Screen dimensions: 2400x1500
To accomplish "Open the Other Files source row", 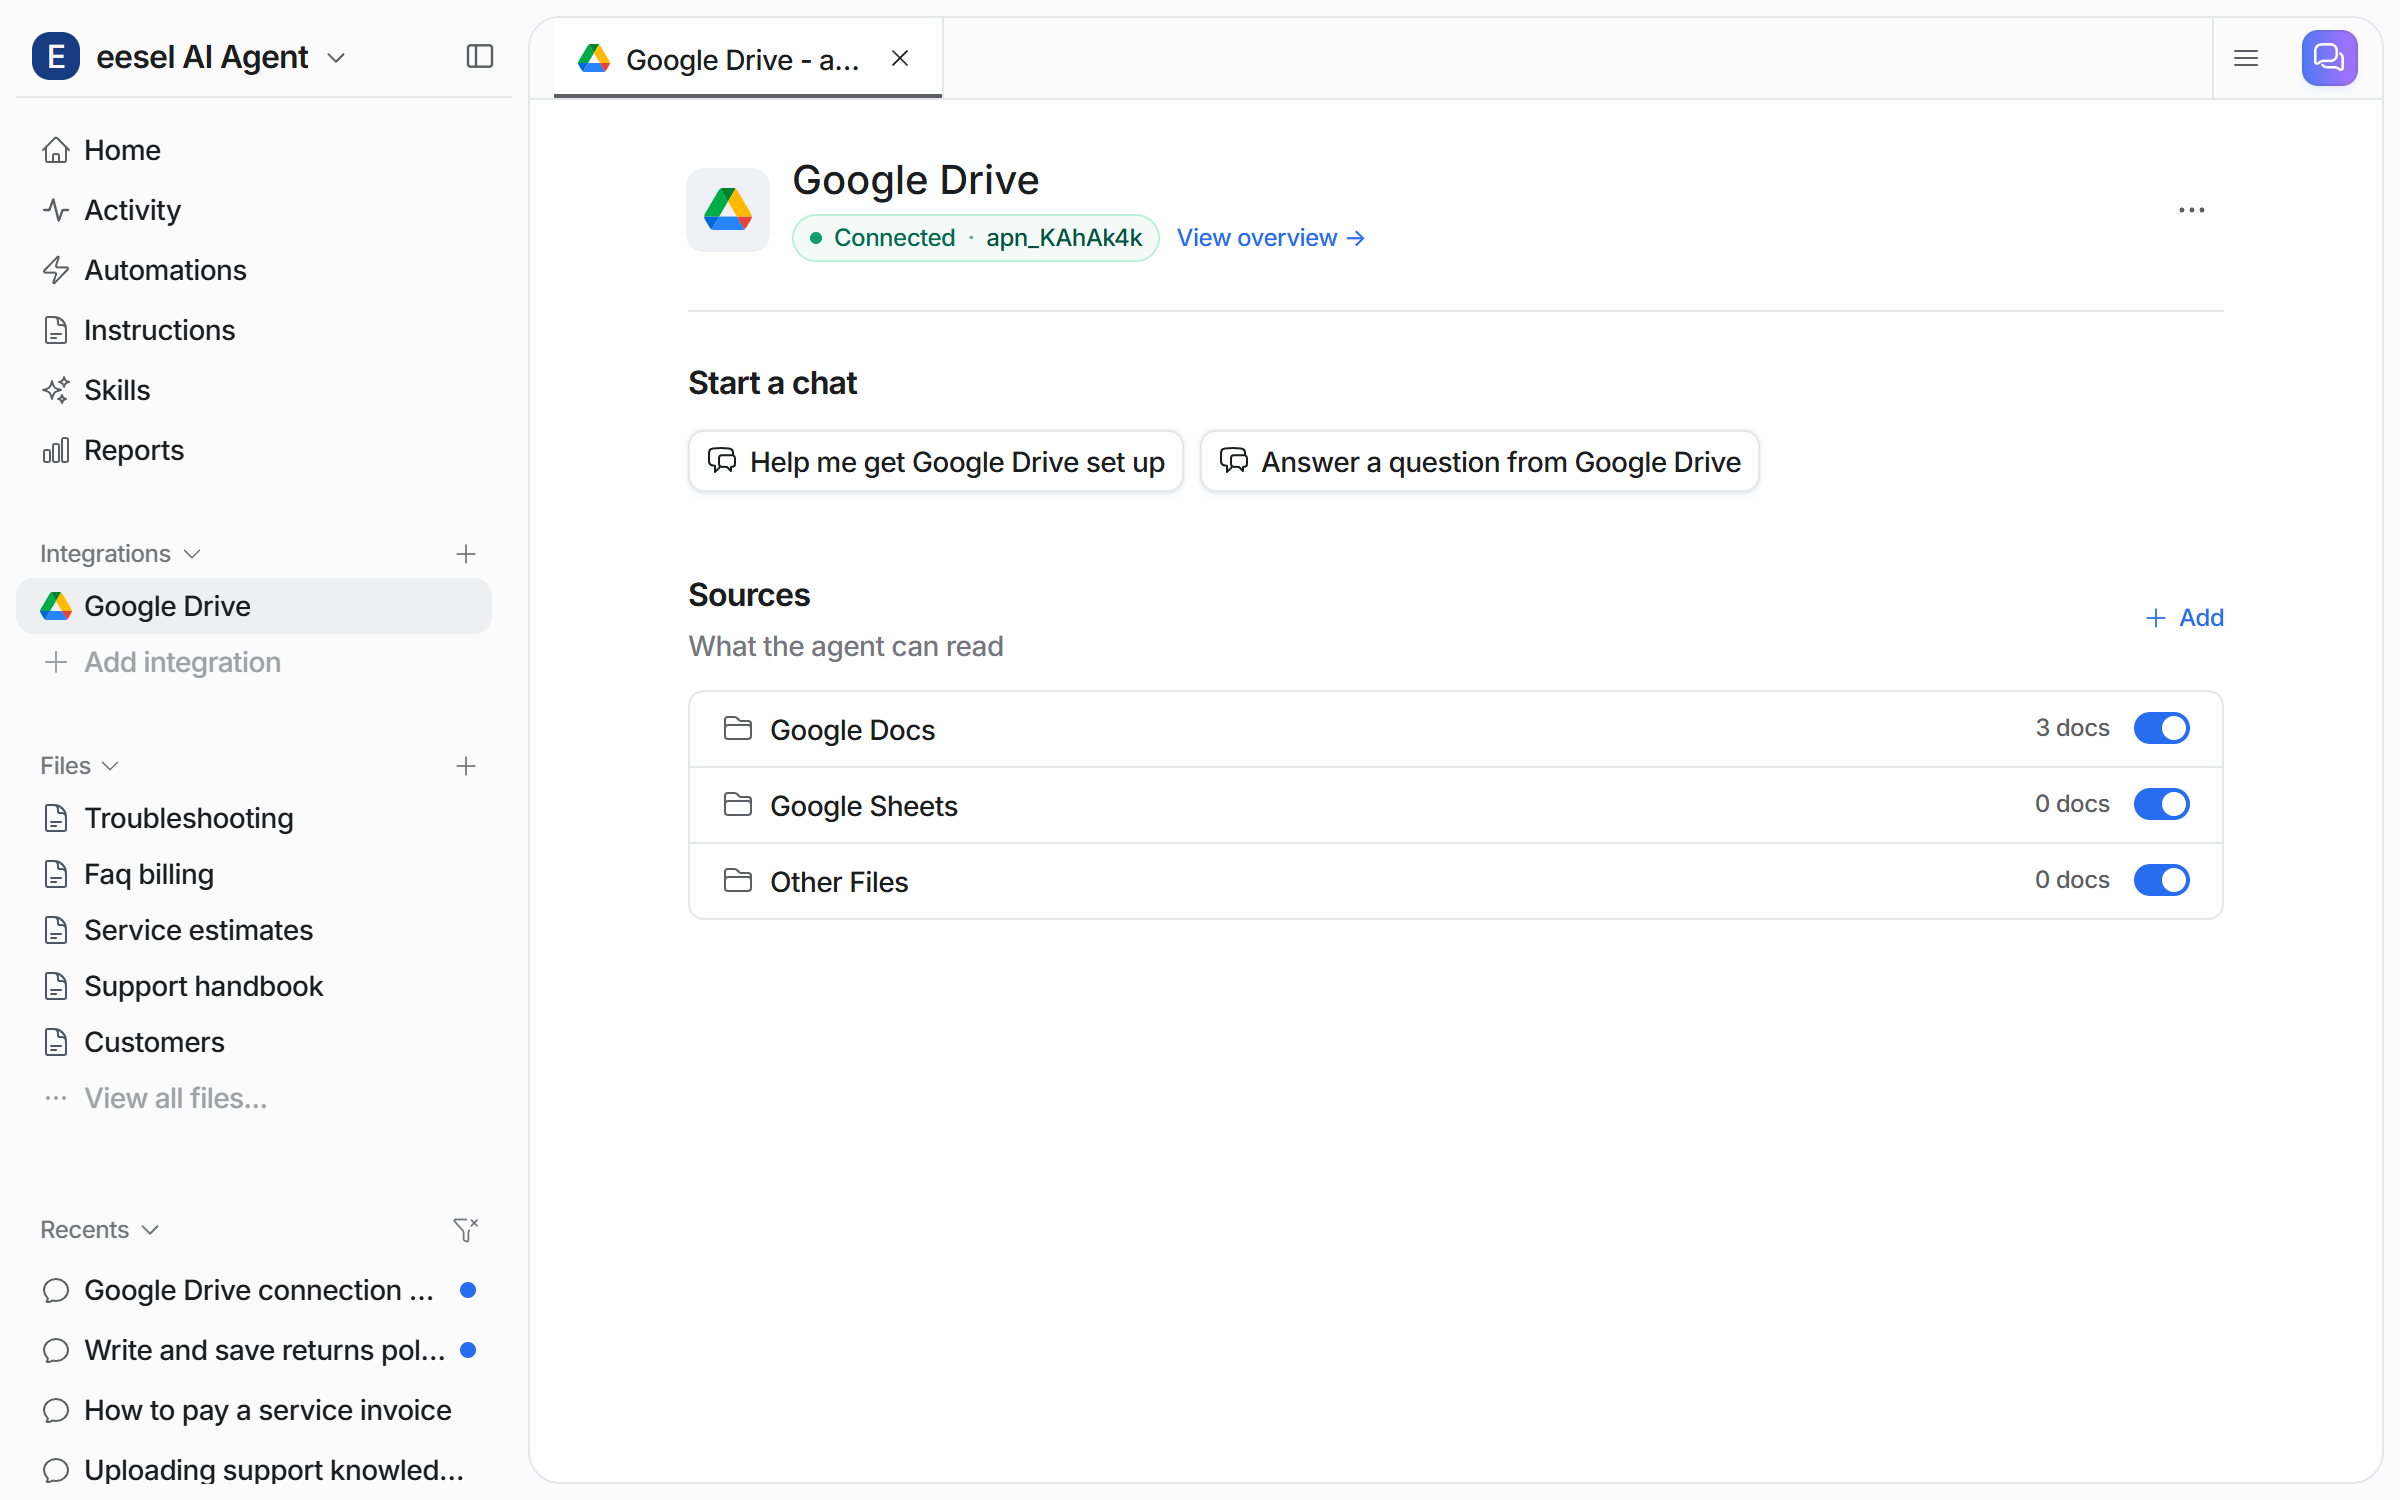I will point(1456,881).
